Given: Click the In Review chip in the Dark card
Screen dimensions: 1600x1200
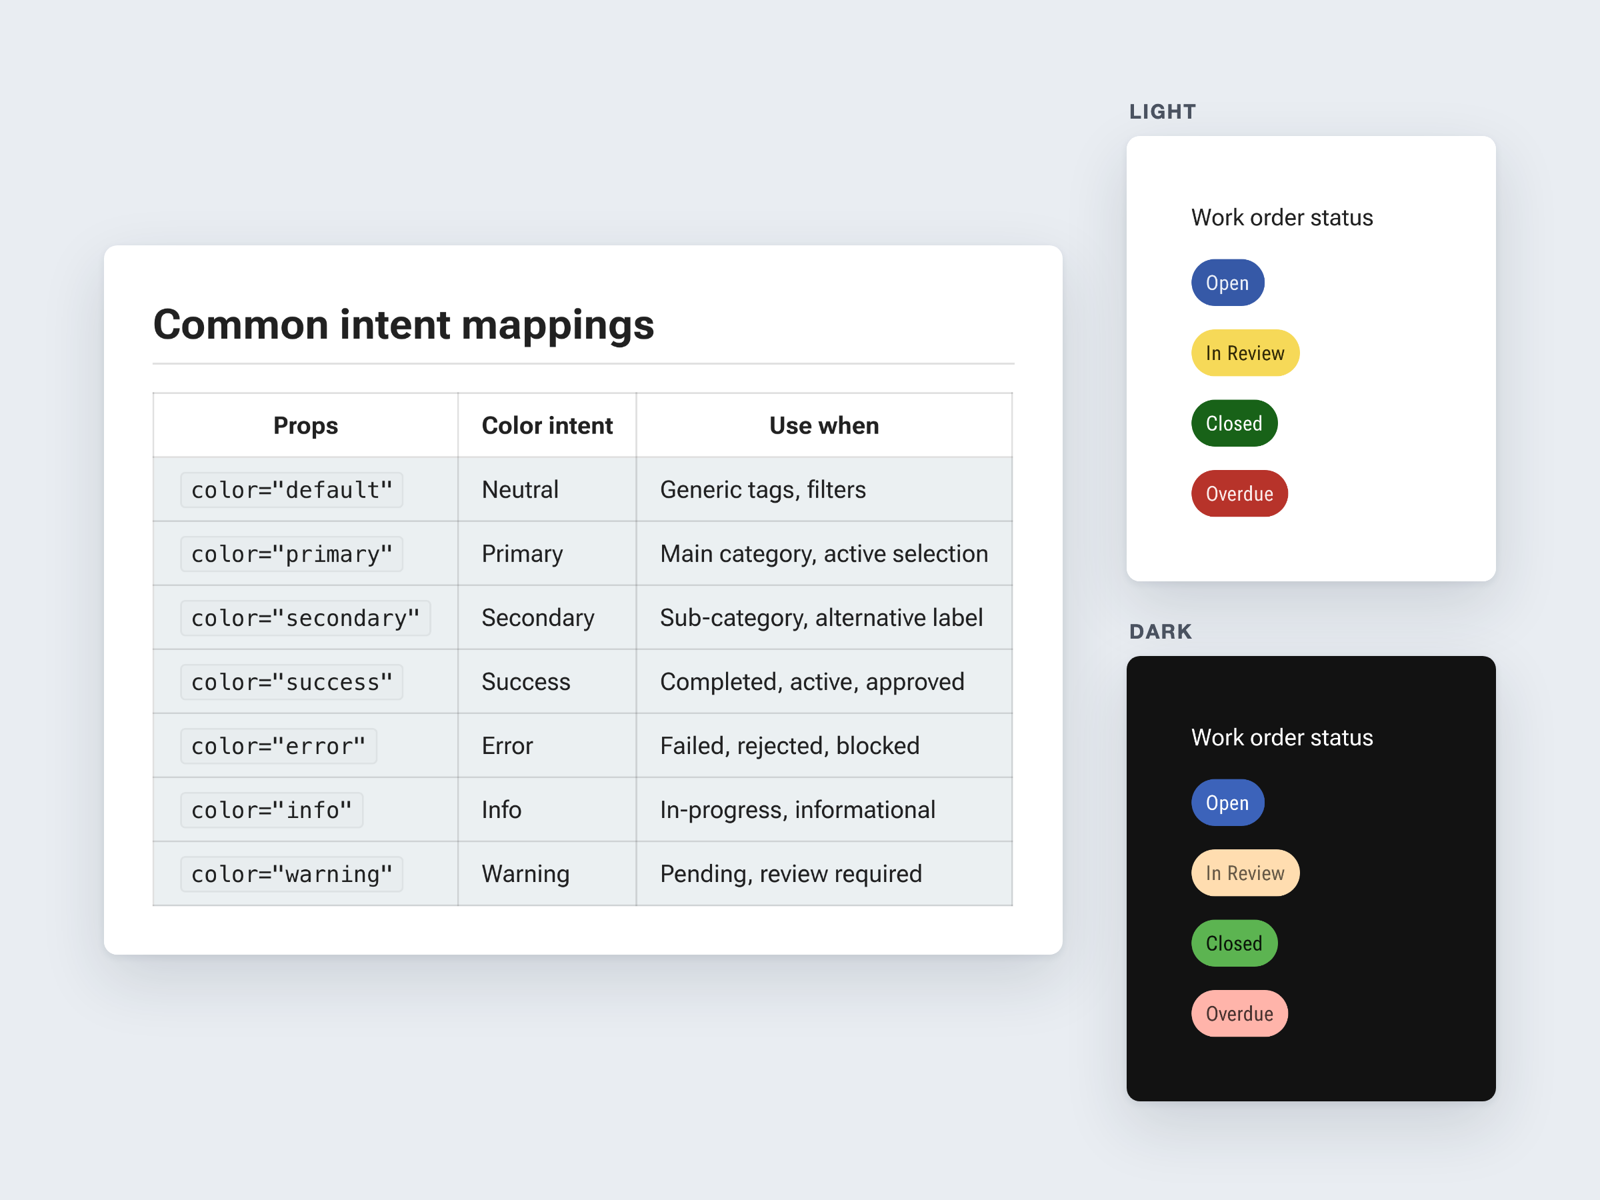Looking at the screenshot, I should pyautogui.click(x=1245, y=873).
